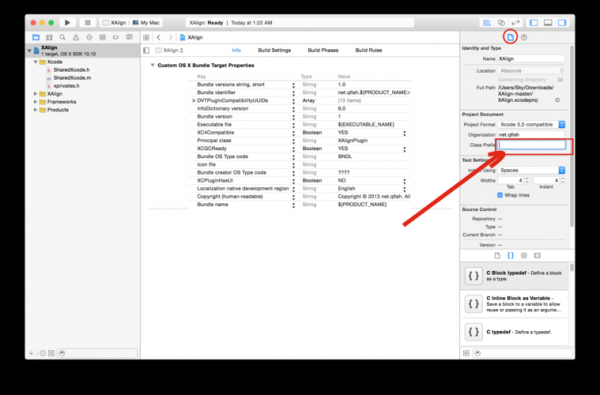Open the related items grid menu
The image size is (600, 395).
(x=146, y=37)
